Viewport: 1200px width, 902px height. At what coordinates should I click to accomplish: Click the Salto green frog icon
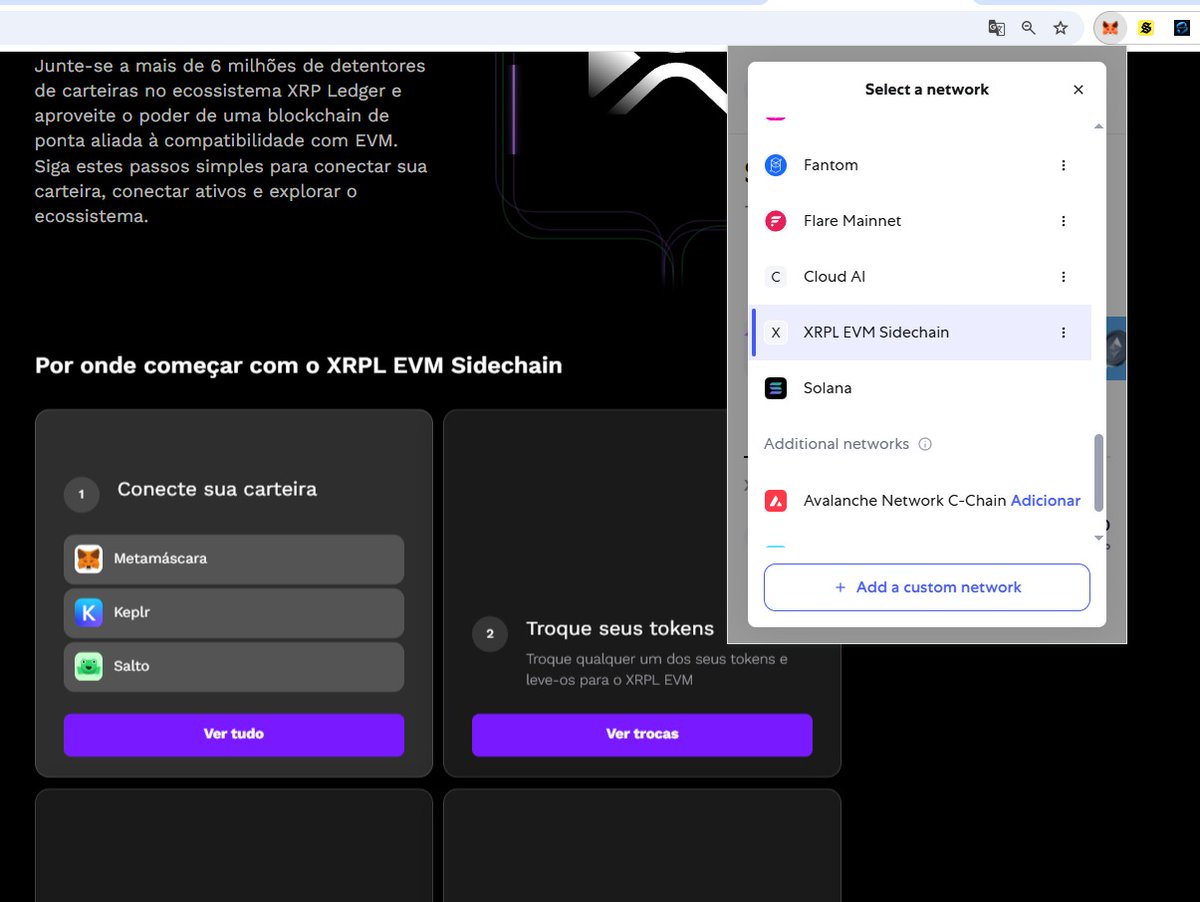tap(89, 667)
